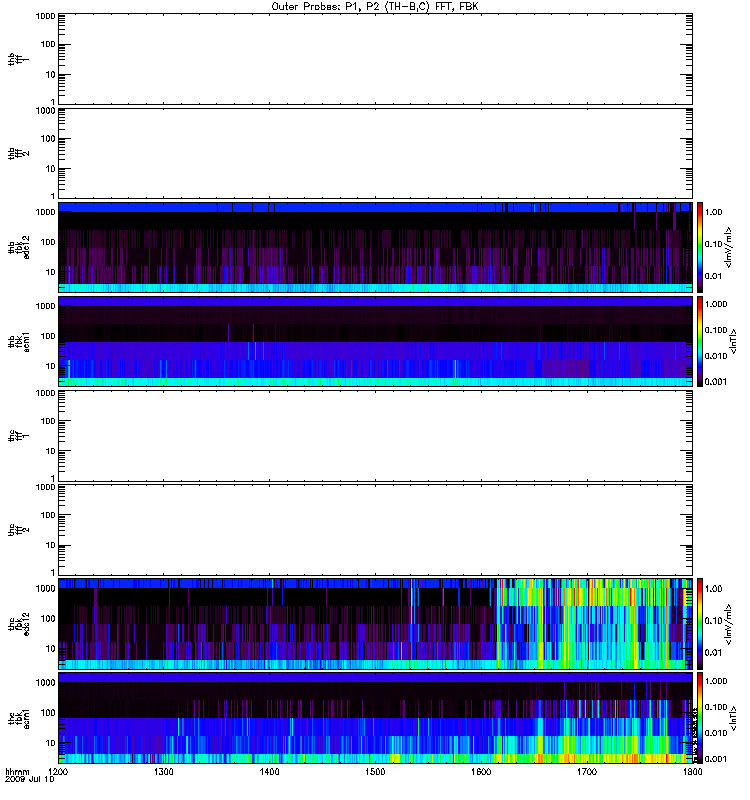This screenshot has width=750, height=800.
Task: Click the '100' tick label of thb fff 2 panel
Action: [x=48, y=139]
